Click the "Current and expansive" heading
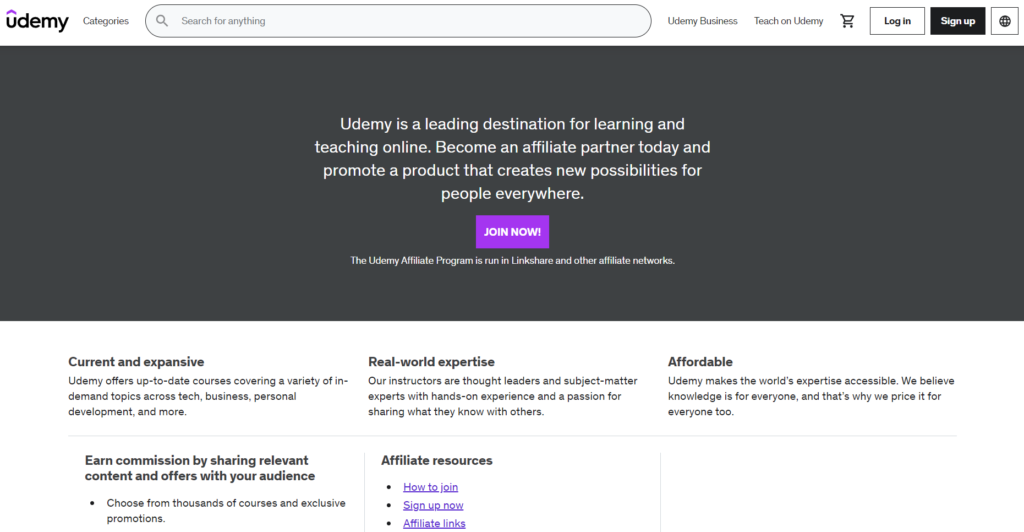 tap(136, 362)
